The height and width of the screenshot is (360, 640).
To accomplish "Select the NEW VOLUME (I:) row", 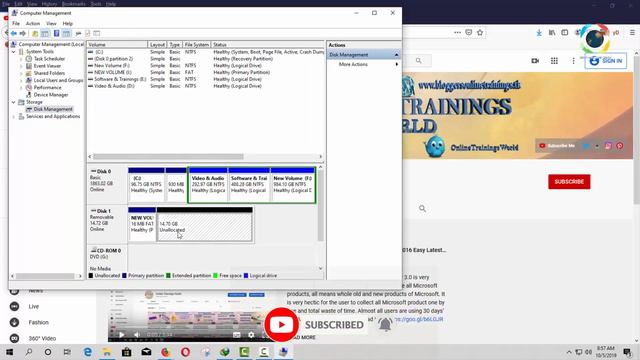I will [205, 72].
